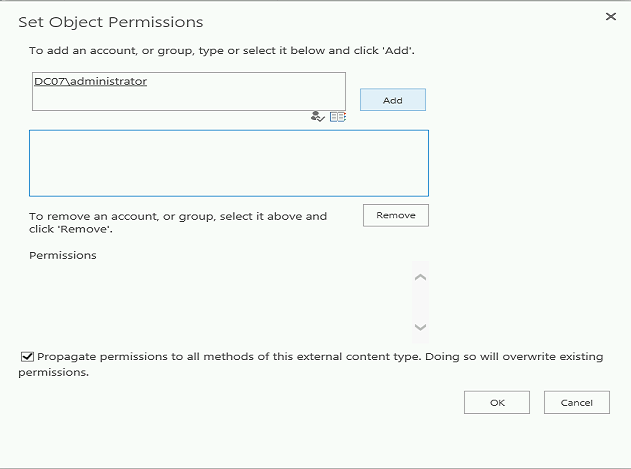
Task: Click the empty Permissions list area
Action: [215, 302]
